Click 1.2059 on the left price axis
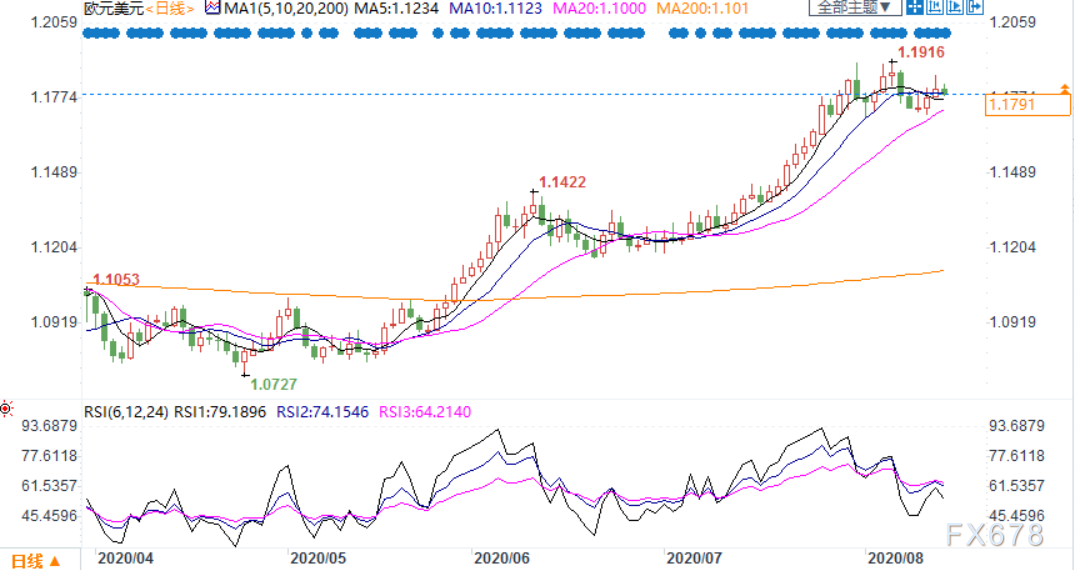 tap(53, 22)
